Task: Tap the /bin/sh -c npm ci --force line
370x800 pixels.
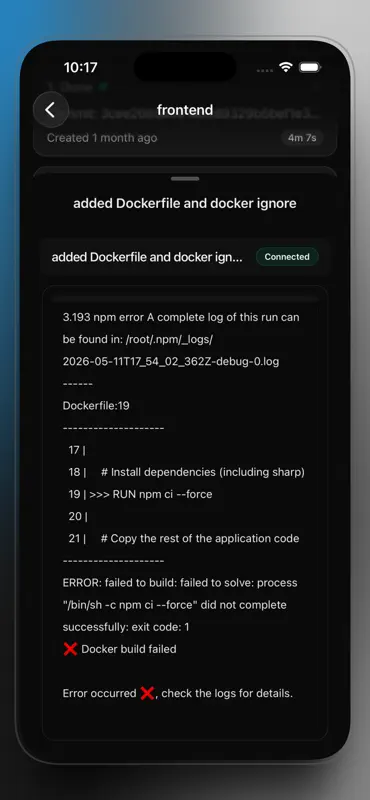Action: 175,605
